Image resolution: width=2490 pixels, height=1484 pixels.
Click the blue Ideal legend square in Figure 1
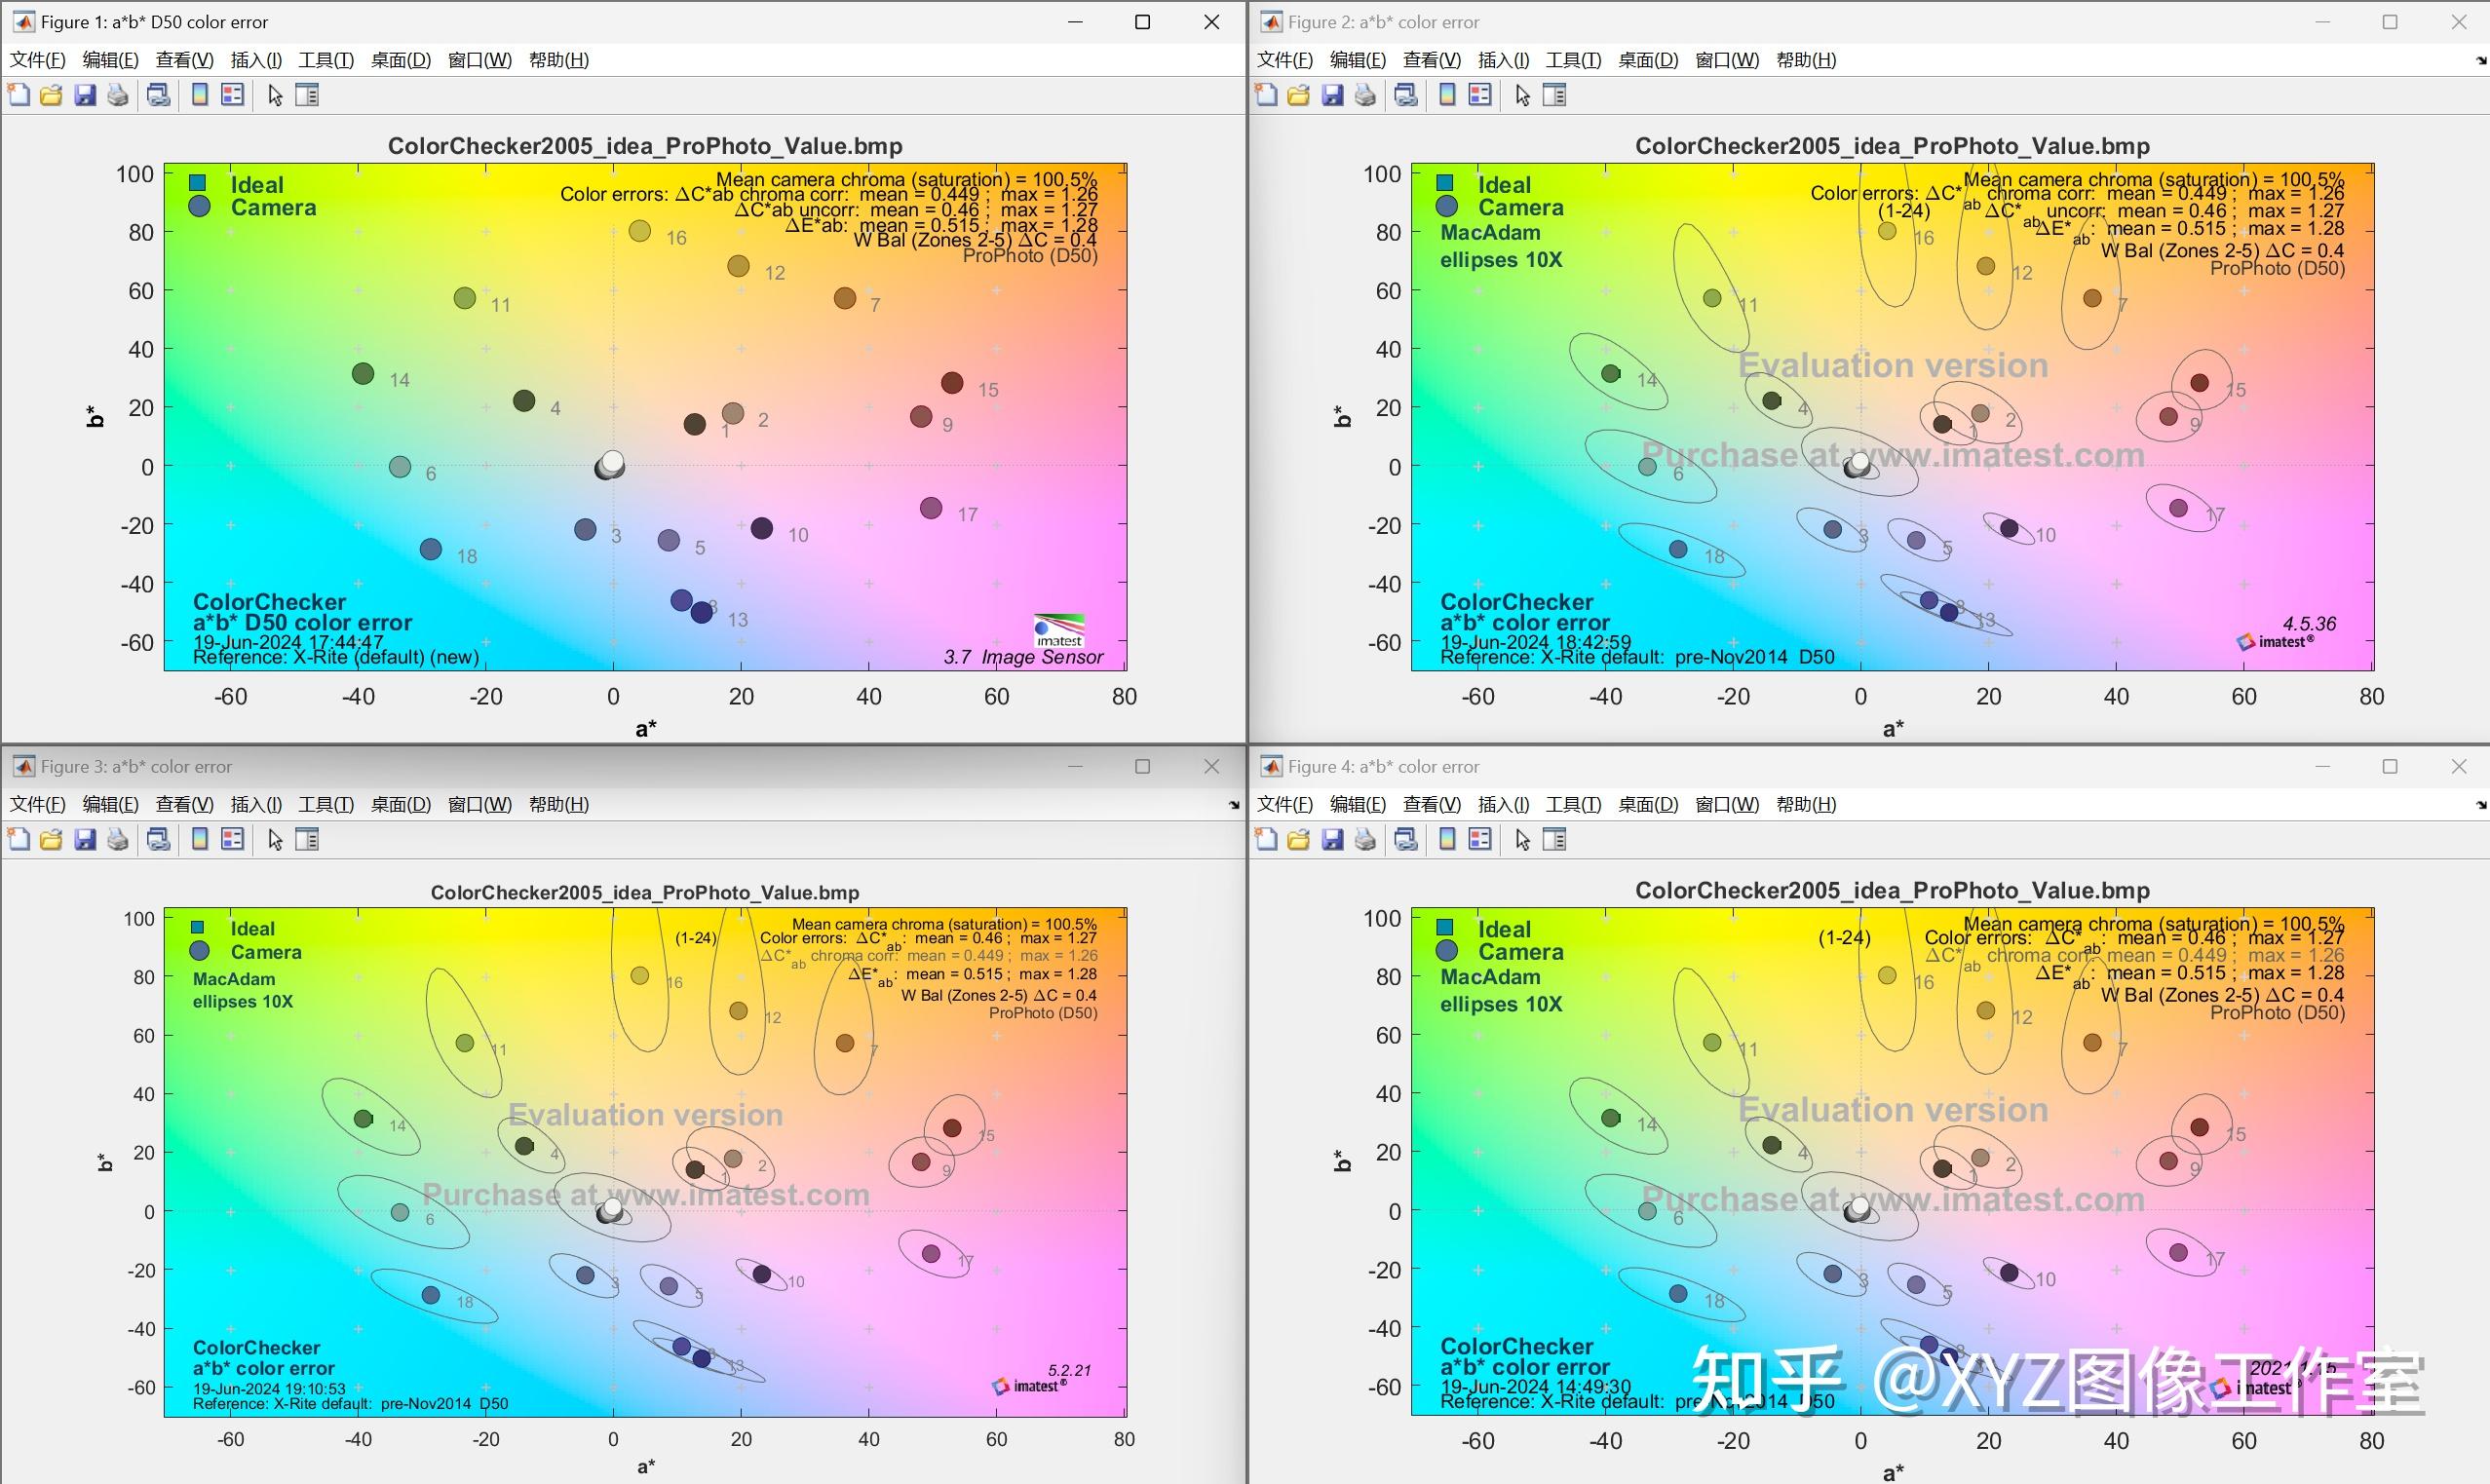tap(199, 184)
